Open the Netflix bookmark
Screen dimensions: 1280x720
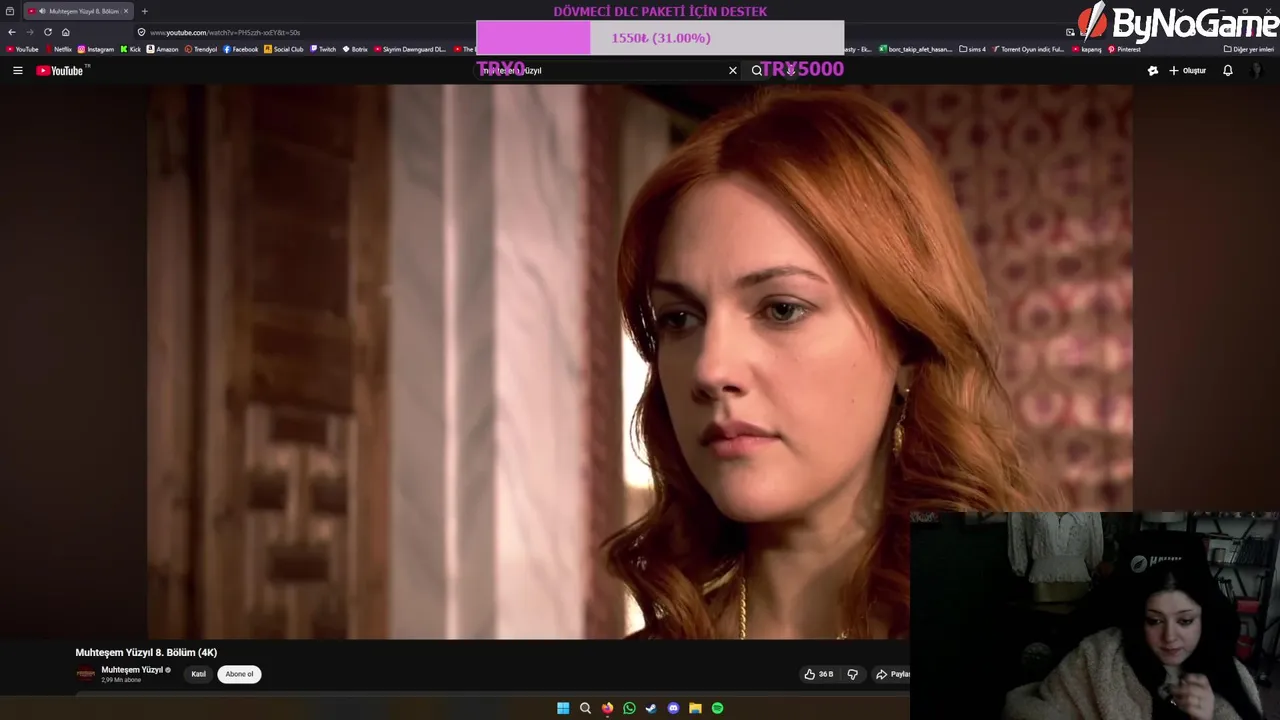pyautogui.click(x=59, y=49)
